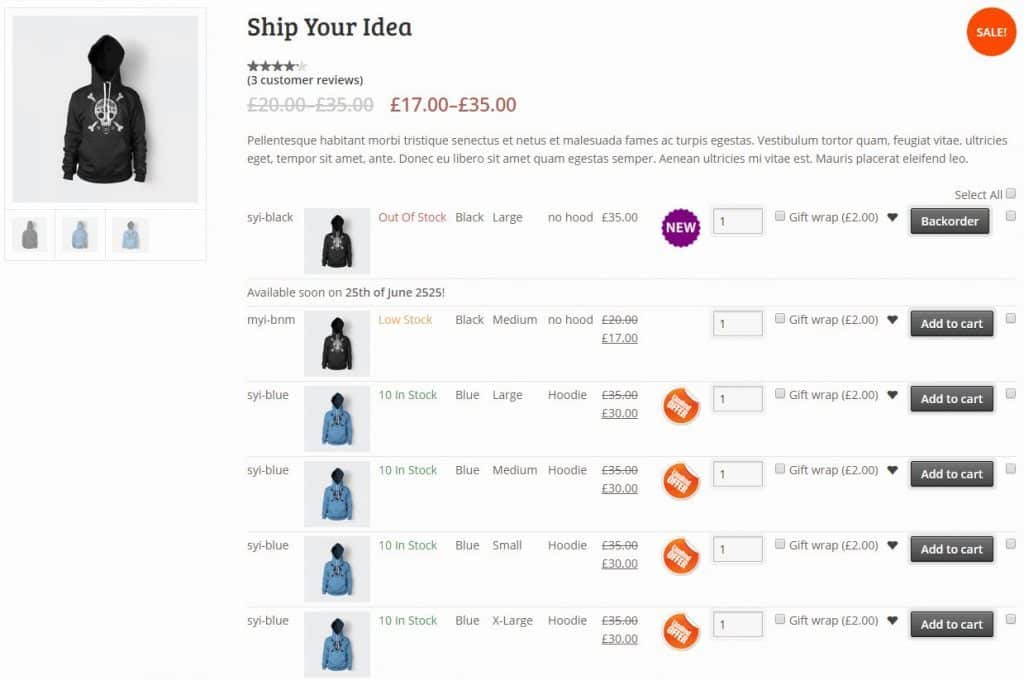Enable Gift wrap on the syi-blue Medium row
The width and height of the screenshot is (1024, 680).
point(780,470)
